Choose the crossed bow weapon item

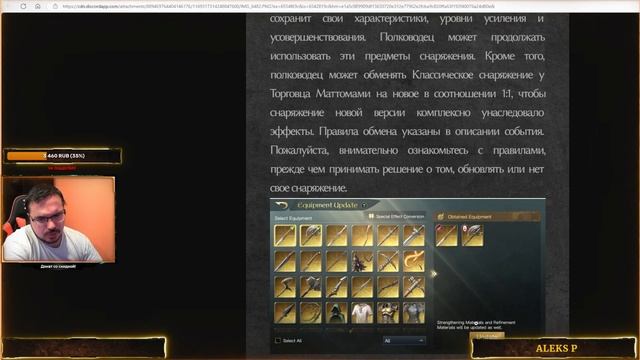388,261
